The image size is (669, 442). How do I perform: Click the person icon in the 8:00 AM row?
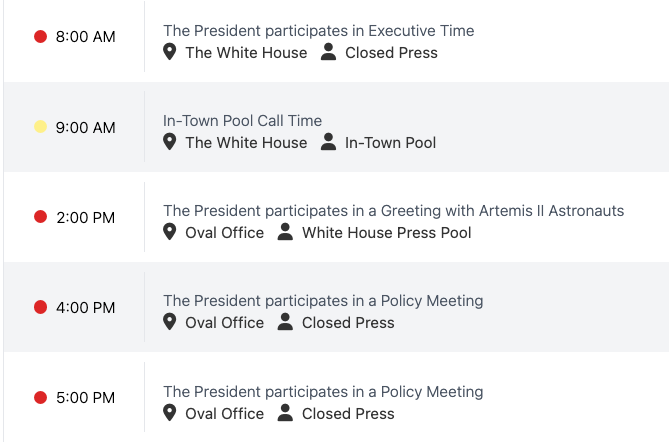(x=329, y=53)
